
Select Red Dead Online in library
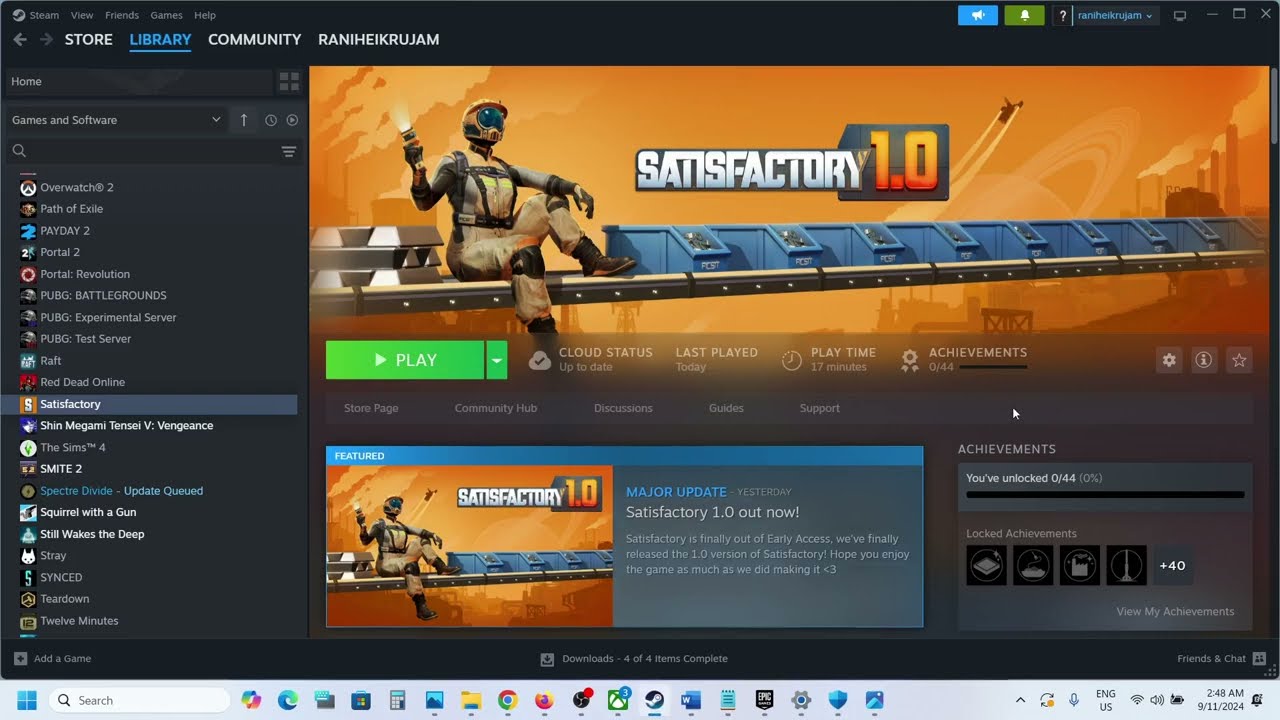(x=82, y=382)
